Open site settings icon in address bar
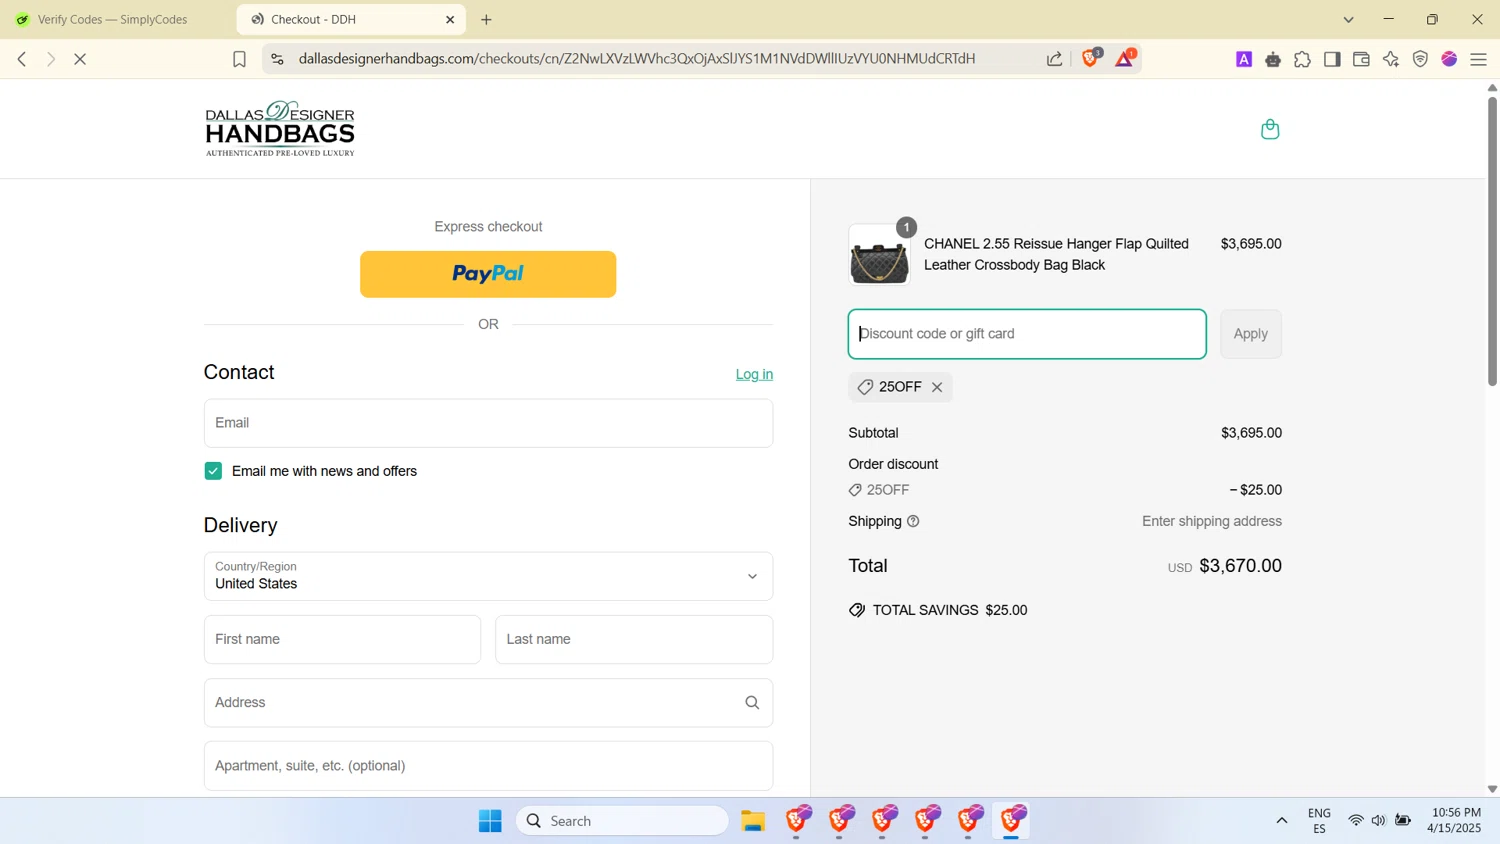 pos(278,59)
